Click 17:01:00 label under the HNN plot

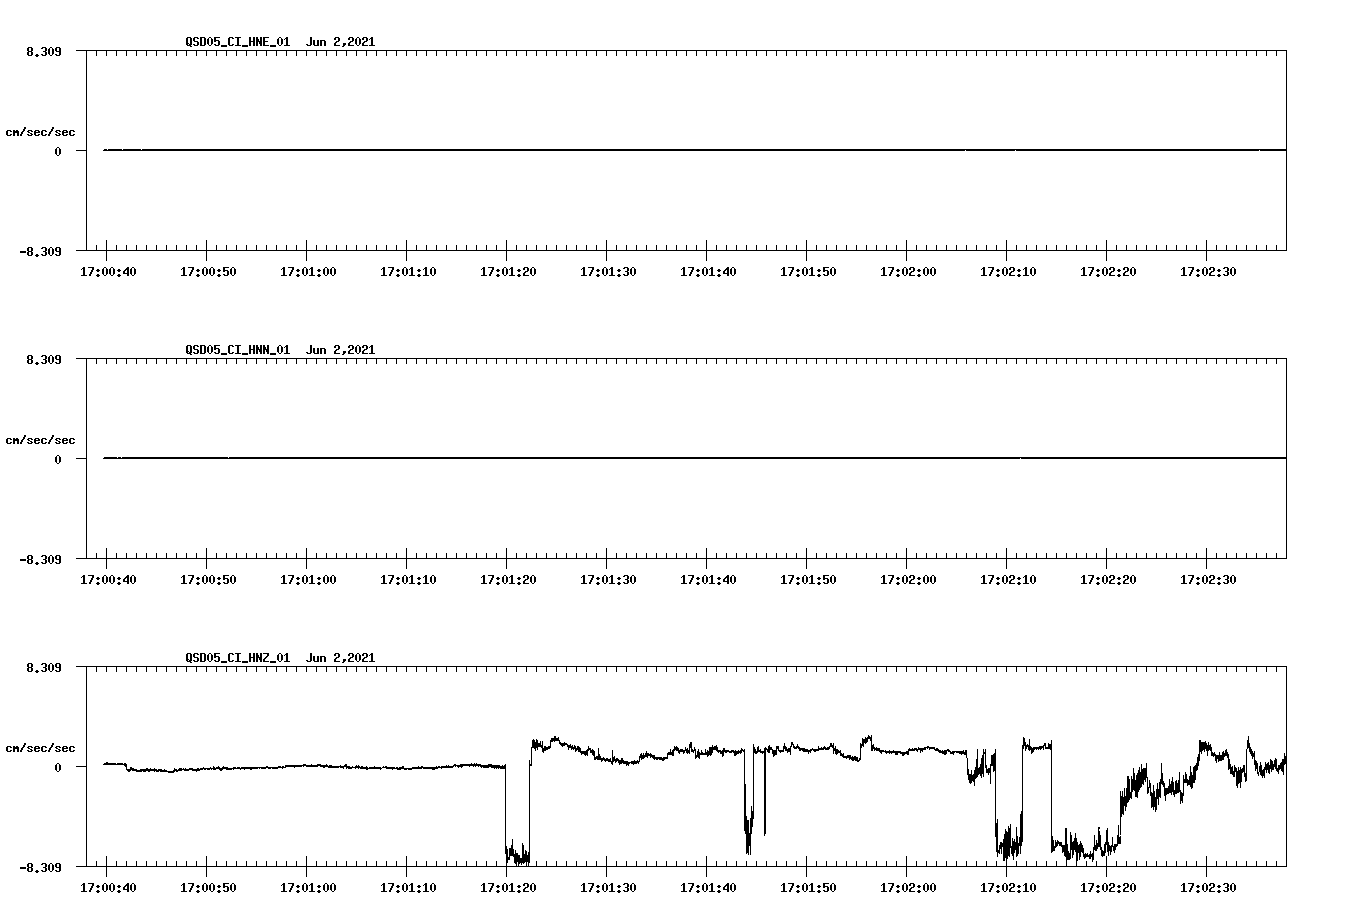(x=308, y=580)
